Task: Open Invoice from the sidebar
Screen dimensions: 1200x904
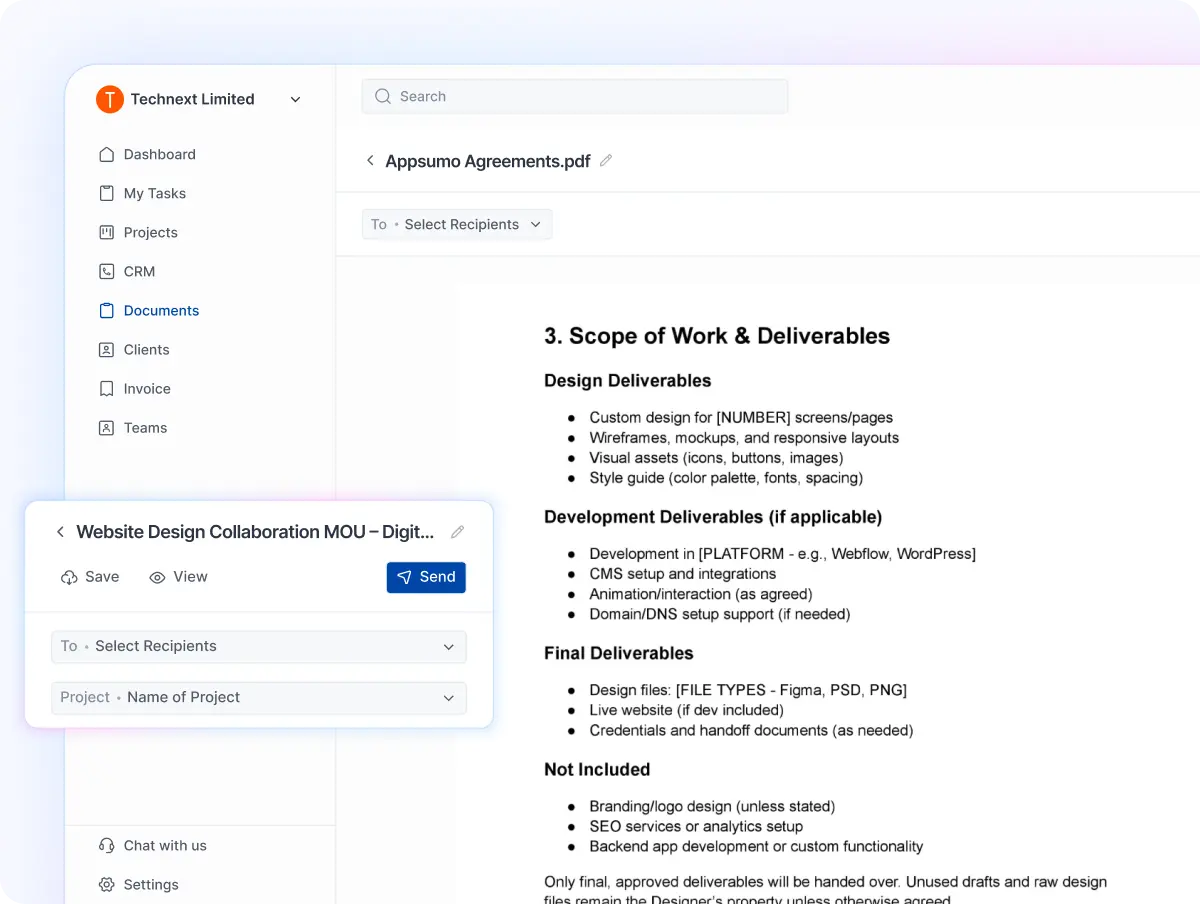Action: [x=147, y=388]
